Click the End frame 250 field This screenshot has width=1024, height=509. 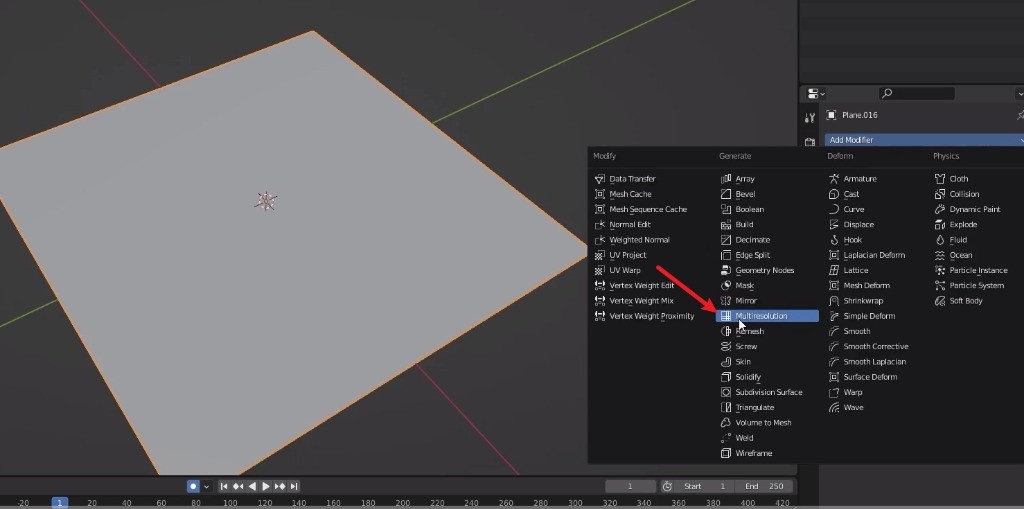point(764,486)
